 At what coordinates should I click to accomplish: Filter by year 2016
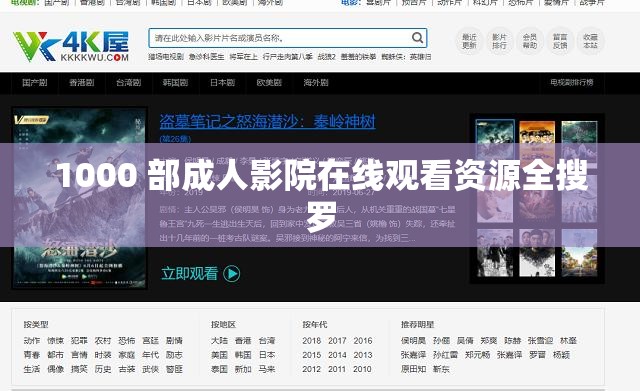pos(363,340)
